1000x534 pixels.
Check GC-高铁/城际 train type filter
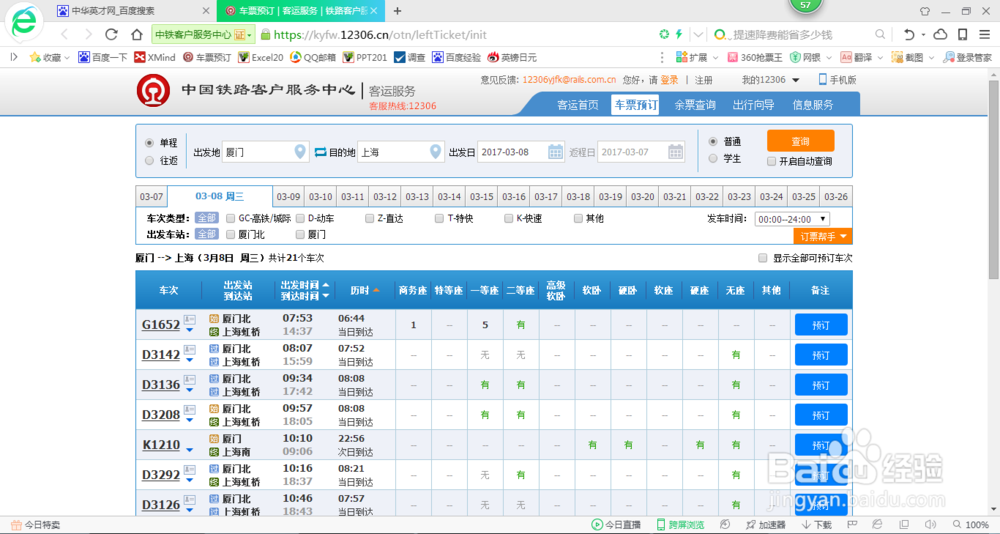(231, 218)
